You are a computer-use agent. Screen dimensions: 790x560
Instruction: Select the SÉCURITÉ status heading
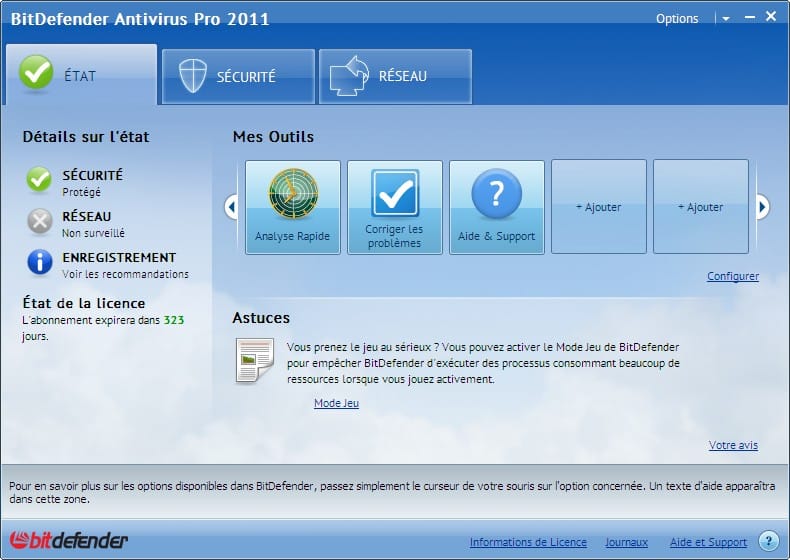tap(93, 175)
